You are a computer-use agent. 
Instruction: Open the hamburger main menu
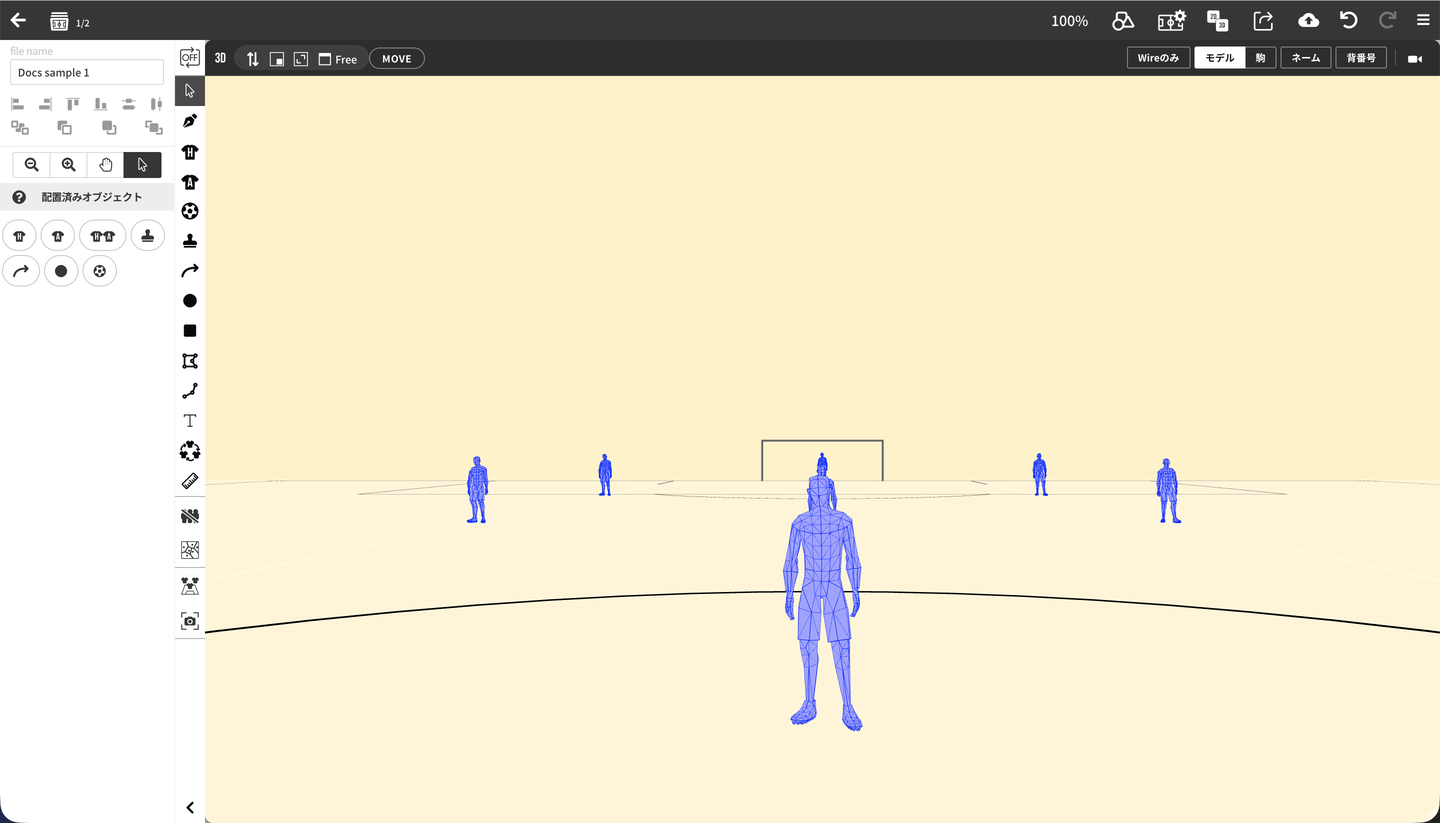click(1423, 20)
